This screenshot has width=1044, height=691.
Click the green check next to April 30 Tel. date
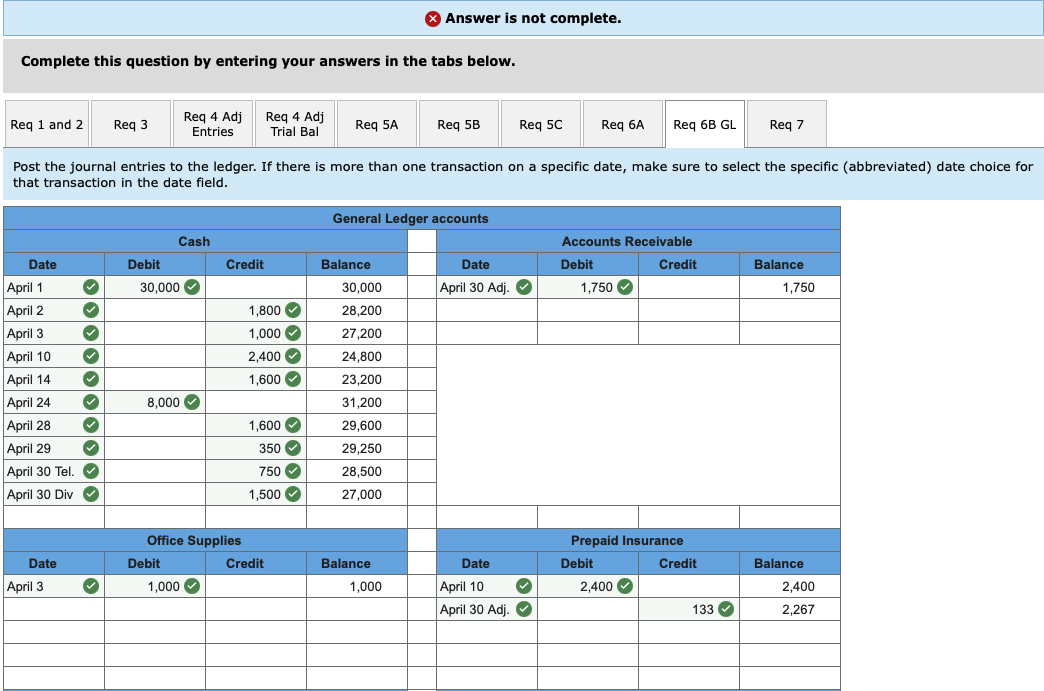(x=91, y=471)
